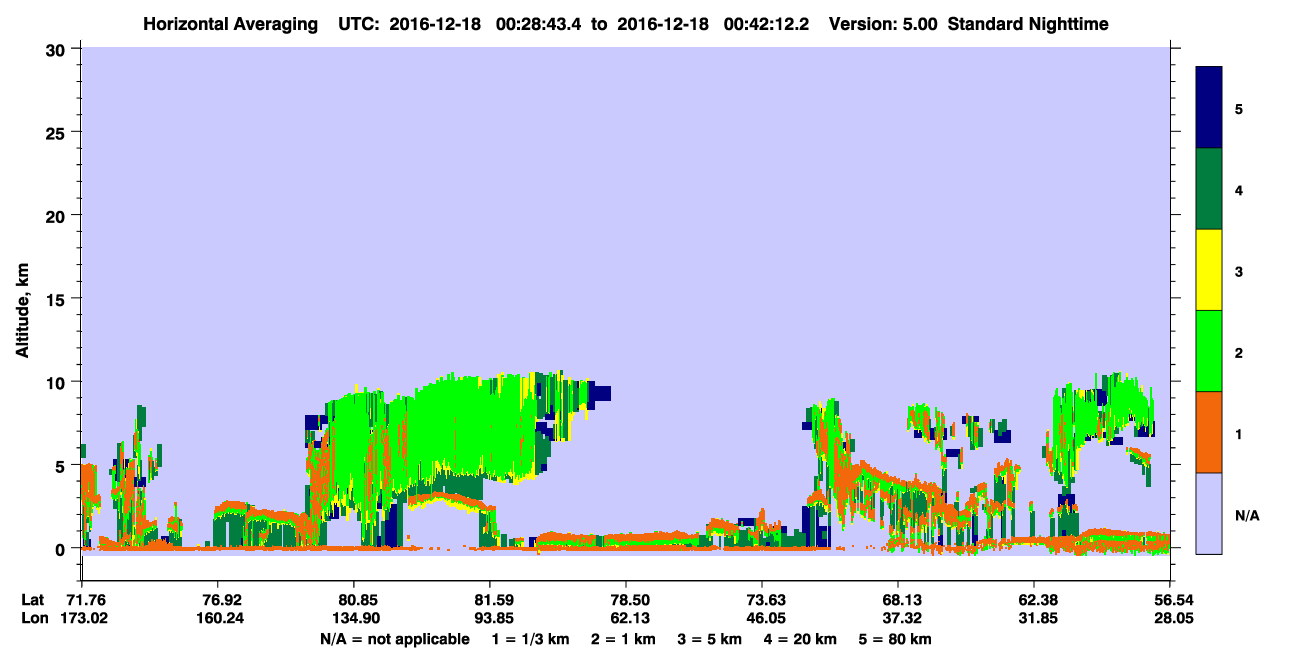Image resolution: width=1300 pixels, height=667 pixels.
Task: Click the '2 = 1 km' legend note
Action: 622,639
